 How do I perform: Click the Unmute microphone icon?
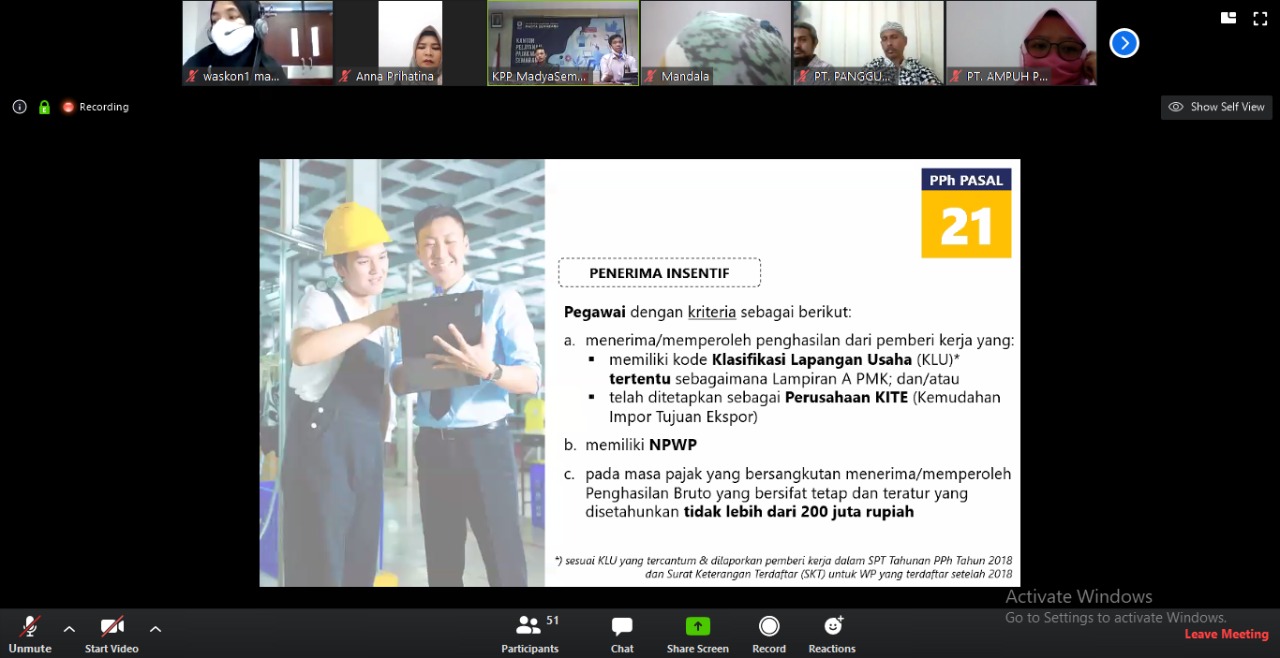pyautogui.click(x=30, y=627)
